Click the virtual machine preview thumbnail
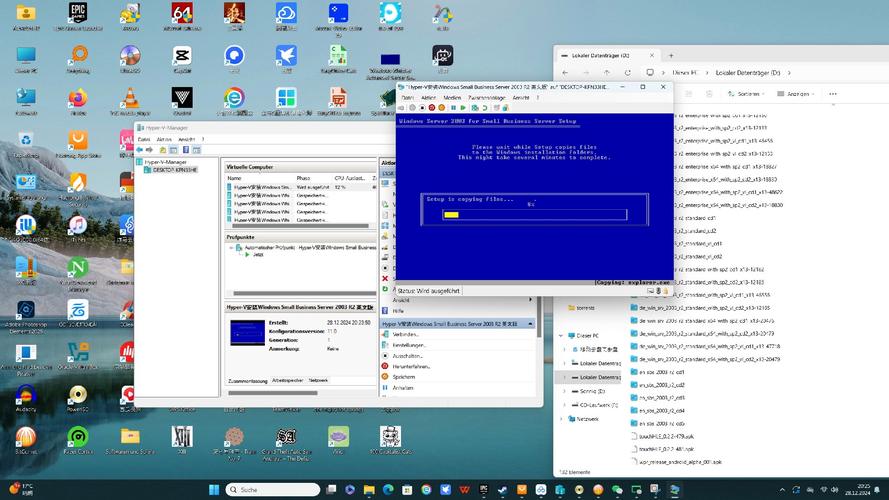 click(247, 333)
